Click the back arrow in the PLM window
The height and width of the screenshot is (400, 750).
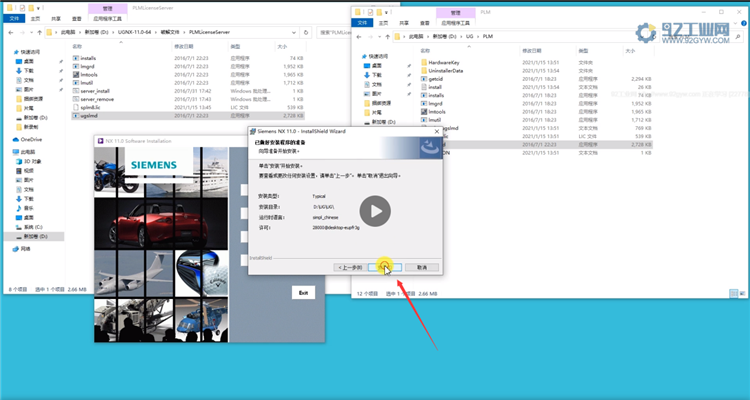tap(359, 36)
